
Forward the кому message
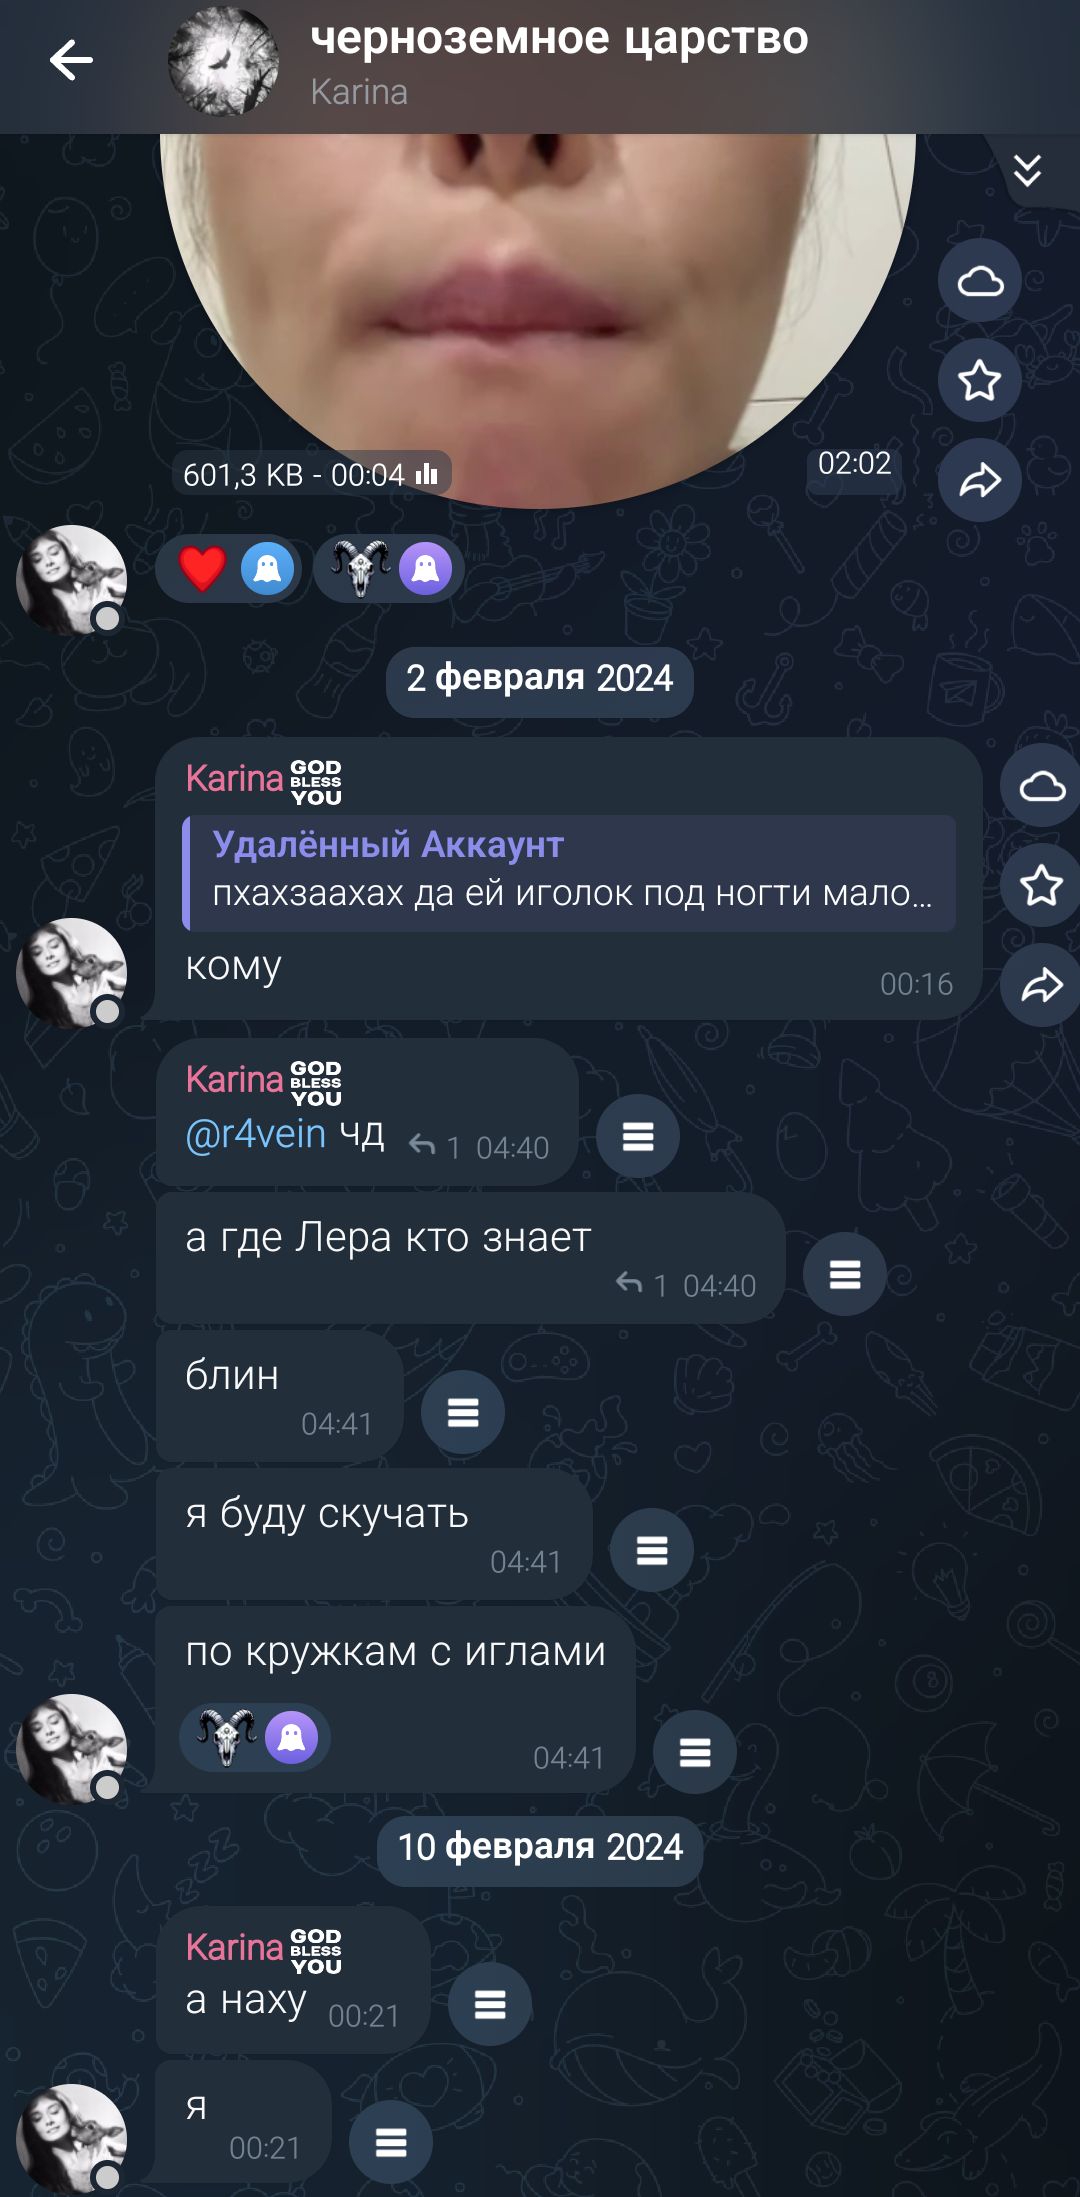(x=1041, y=985)
